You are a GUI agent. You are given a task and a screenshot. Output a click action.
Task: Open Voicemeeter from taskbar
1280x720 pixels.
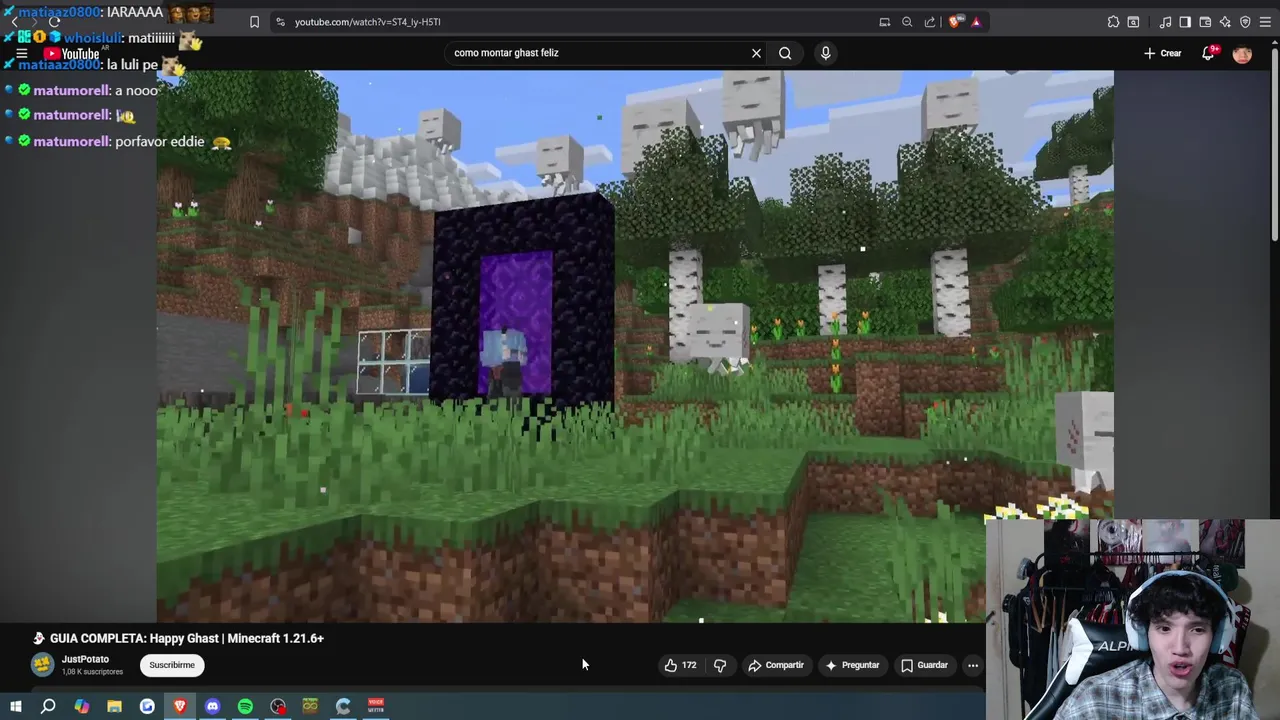tap(376, 707)
